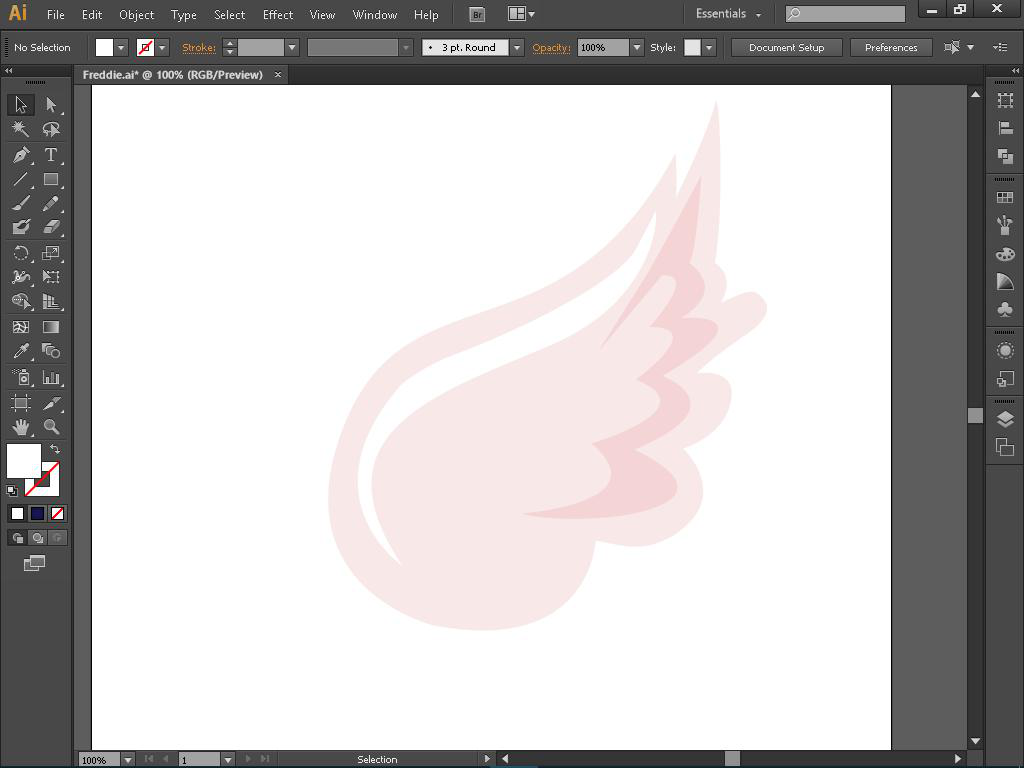This screenshot has width=1024, height=768.
Task: Select the Direct Selection tool
Action: pos(51,104)
